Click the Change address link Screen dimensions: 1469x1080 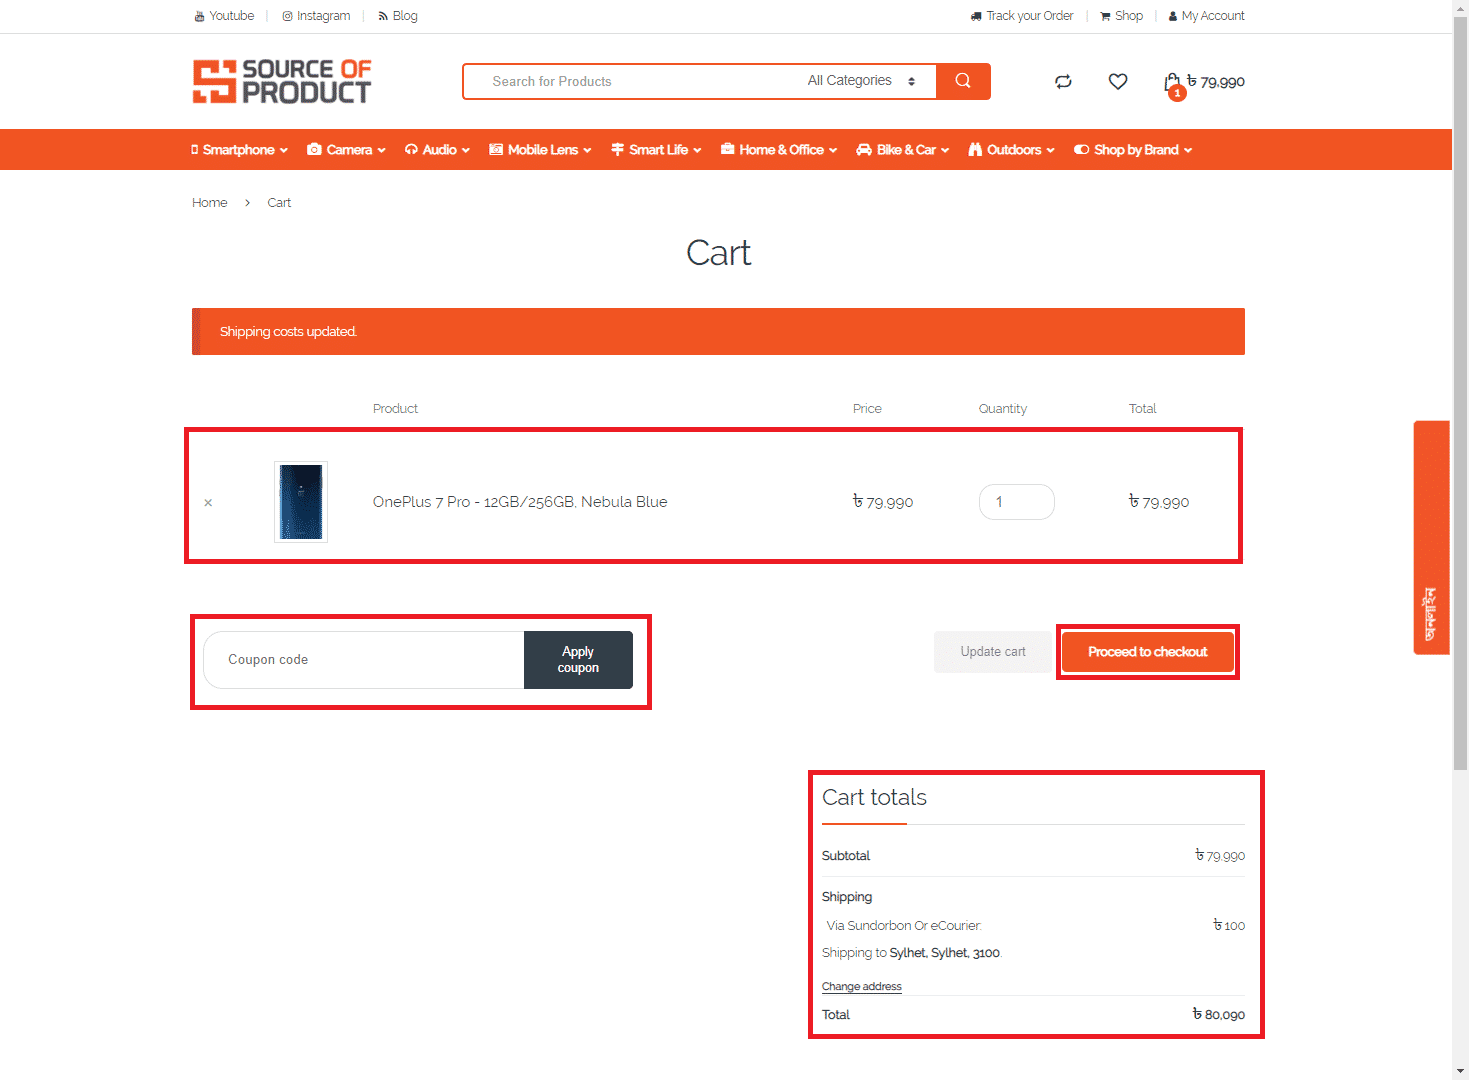[x=862, y=987]
